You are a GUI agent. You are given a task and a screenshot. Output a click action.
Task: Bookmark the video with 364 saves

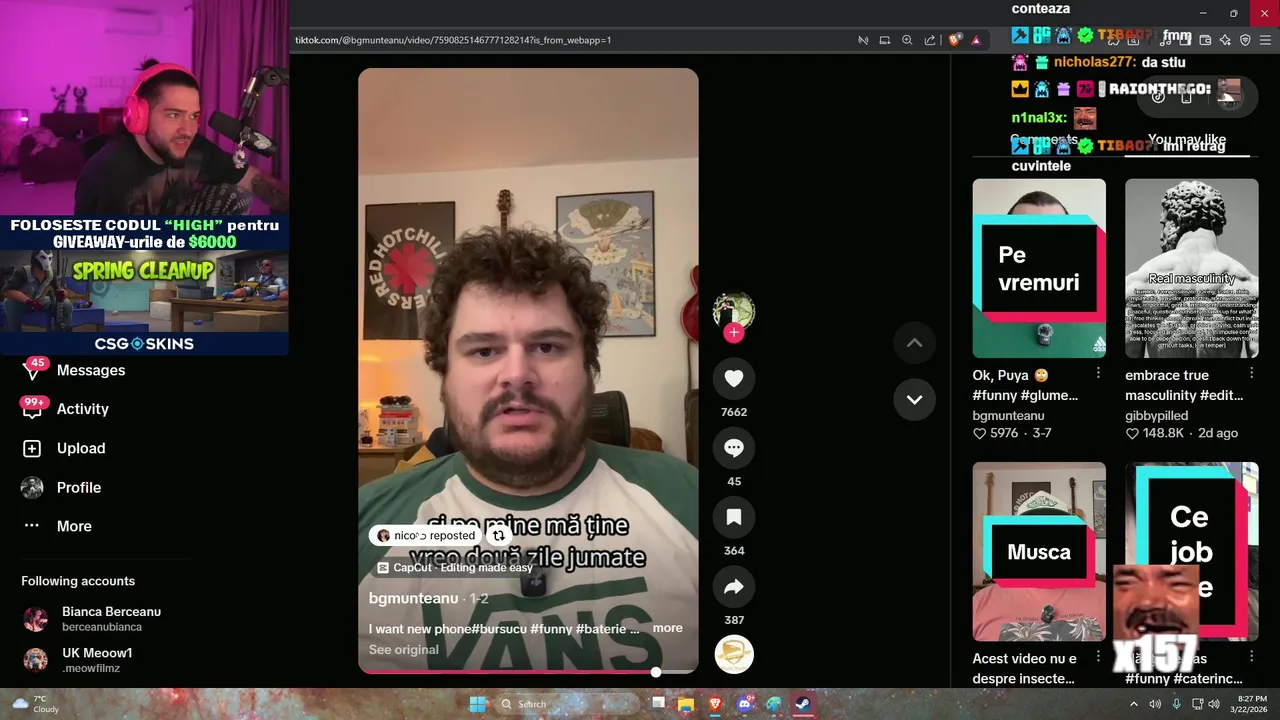coord(733,517)
